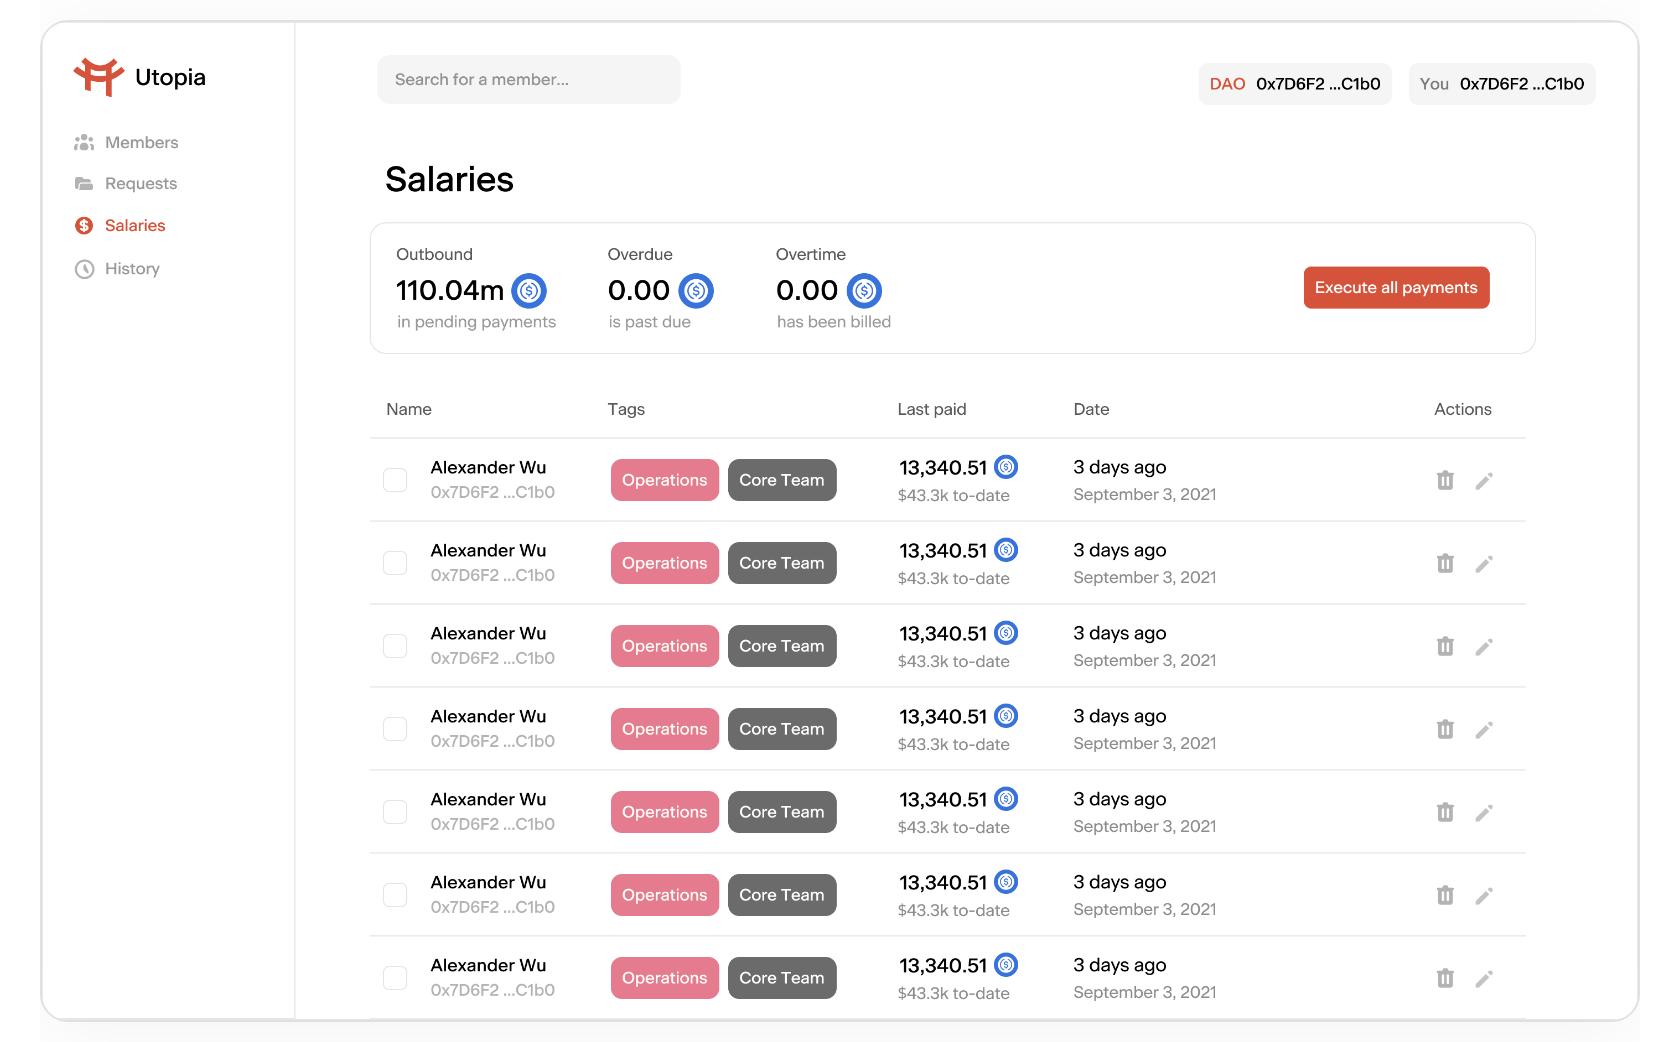Select the first salary row checkbox
Screen dimensions: 1662x1042
click(x=395, y=480)
